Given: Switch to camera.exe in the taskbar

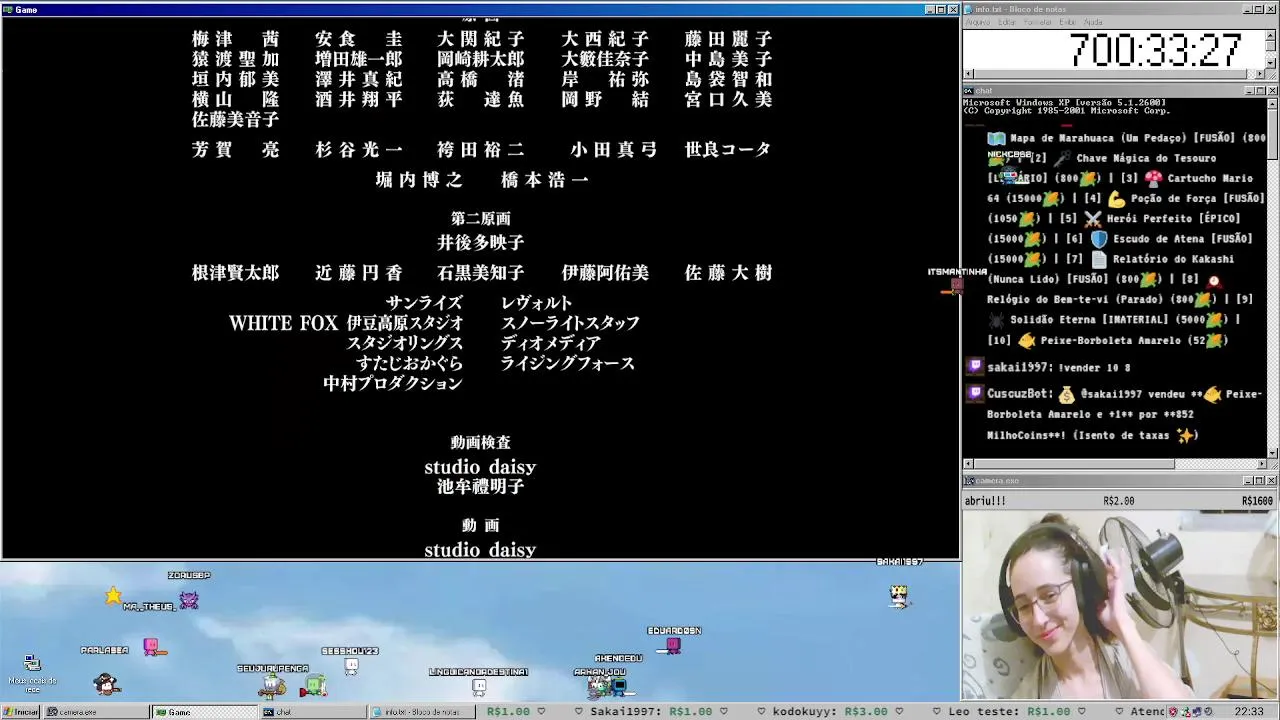Looking at the screenshot, I should 96,712.
